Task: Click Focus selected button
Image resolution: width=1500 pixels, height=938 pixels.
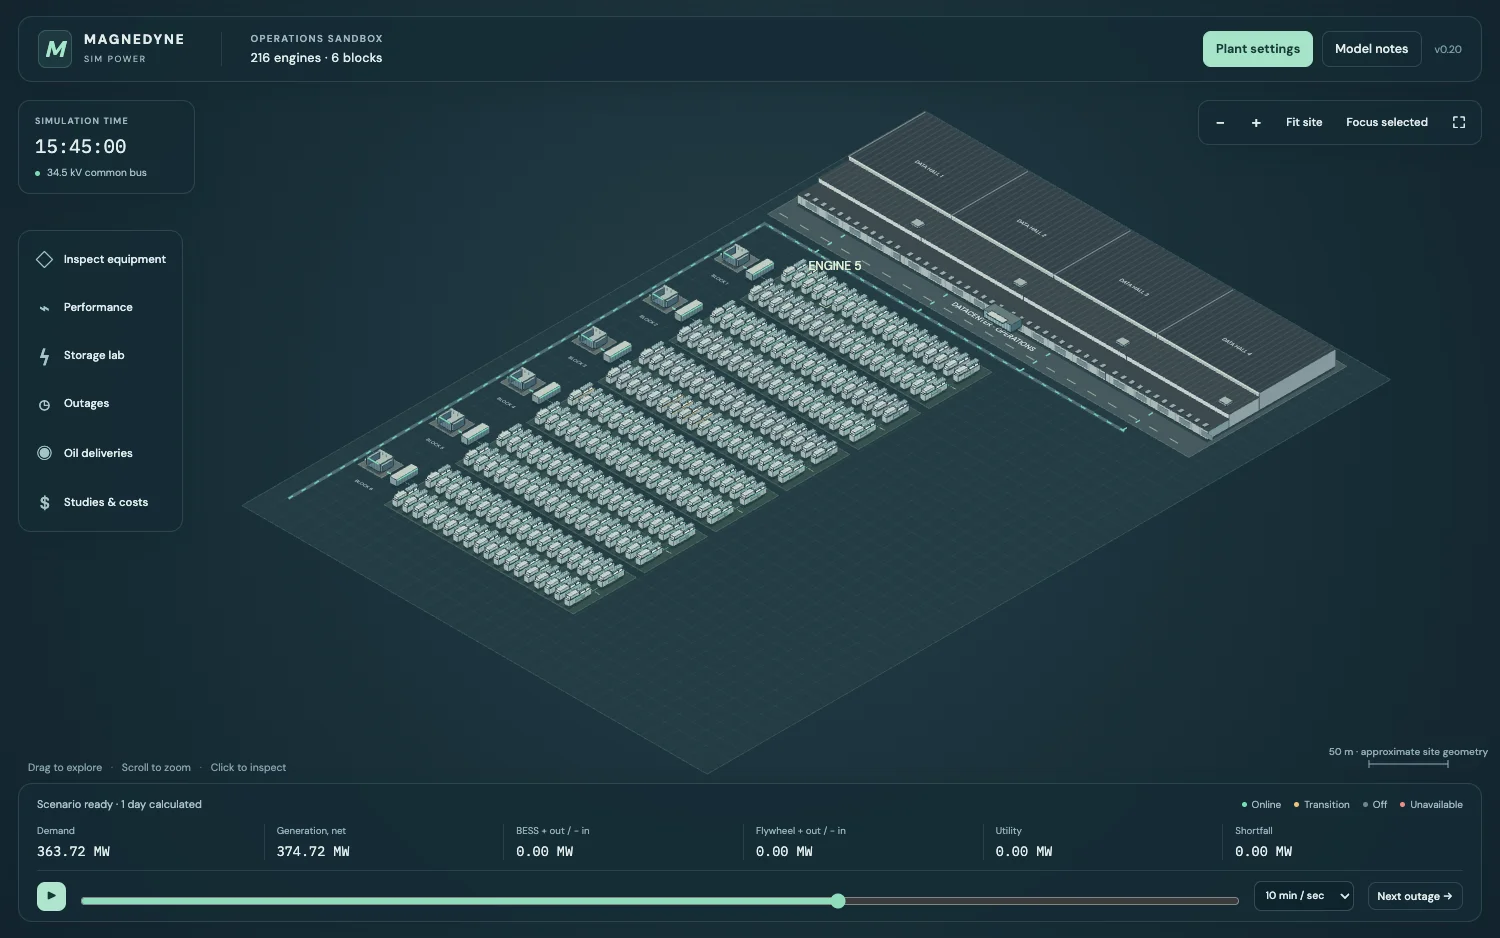Action: (1387, 122)
